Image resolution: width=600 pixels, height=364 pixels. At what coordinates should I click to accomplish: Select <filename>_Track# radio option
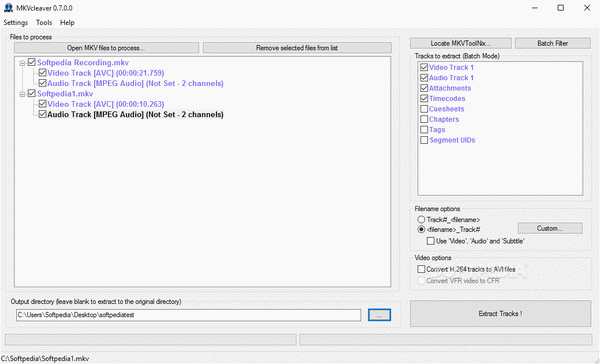(x=421, y=230)
